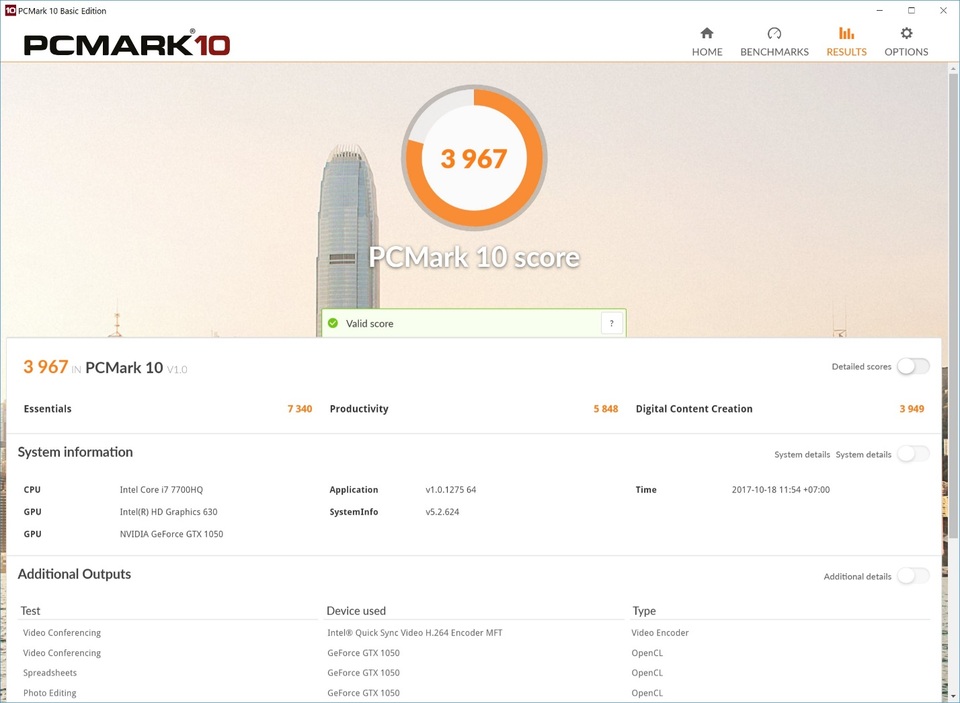Click the PCMark app icon in title bar
The height and width of the screenshot is (703, 960).
pos(10,10)
